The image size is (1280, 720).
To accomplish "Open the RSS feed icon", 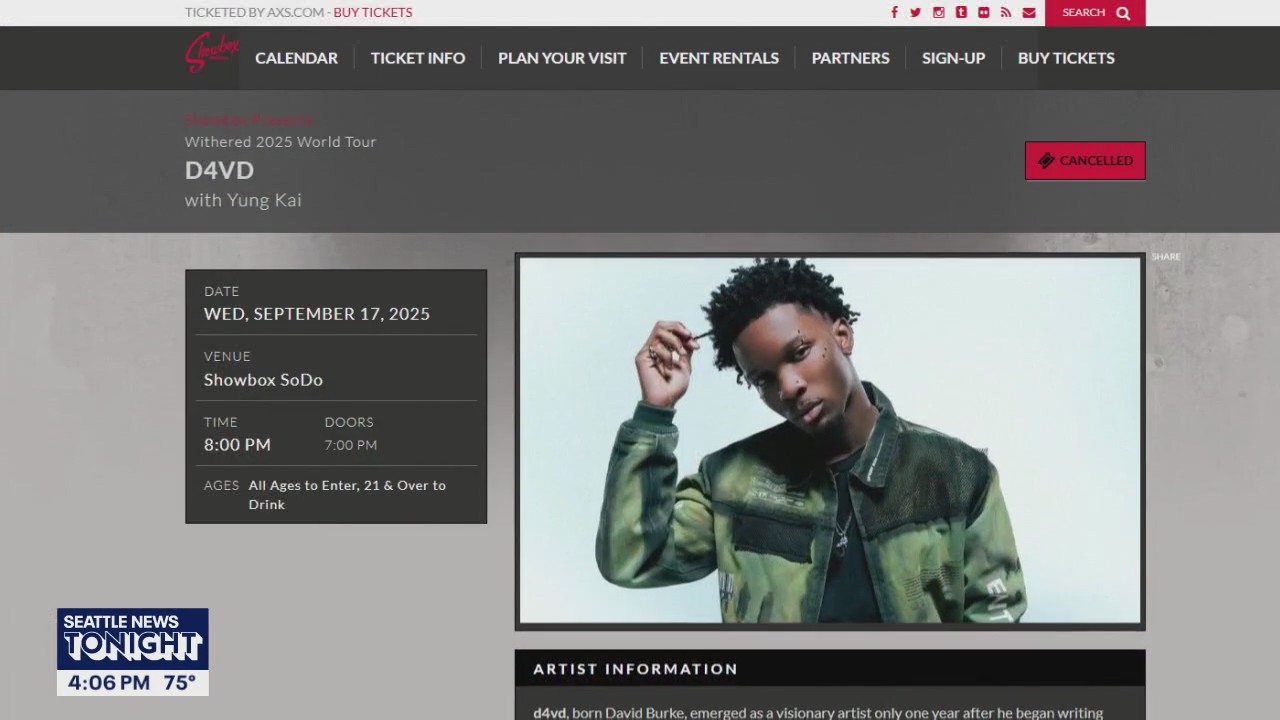I will [x=1006, y=13].
